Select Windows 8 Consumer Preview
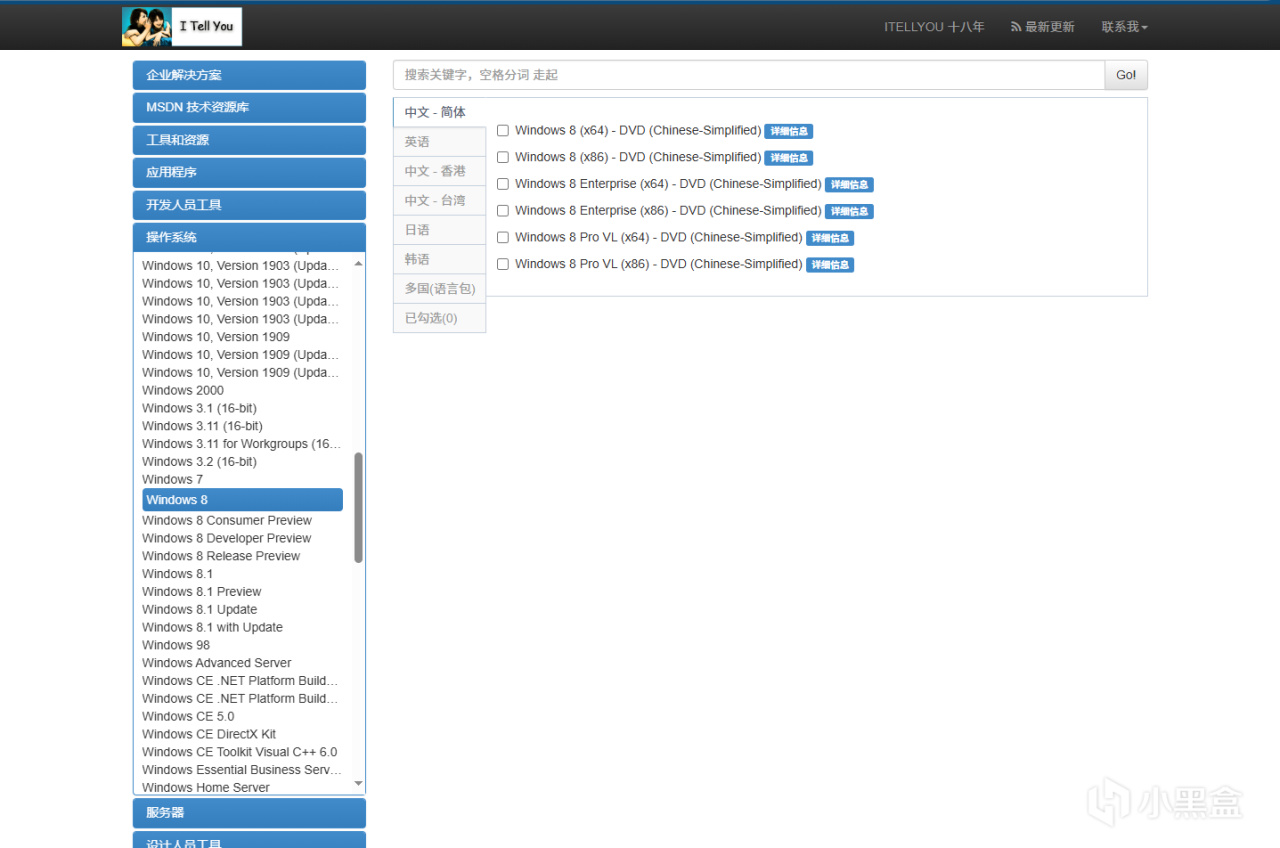 227,520
